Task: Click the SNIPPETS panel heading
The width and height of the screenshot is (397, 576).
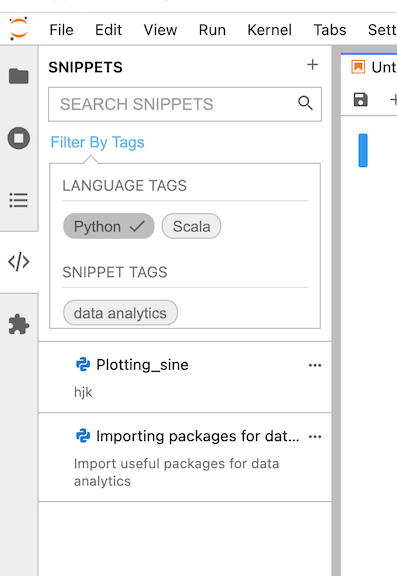Action: click(x=86, y=67)
